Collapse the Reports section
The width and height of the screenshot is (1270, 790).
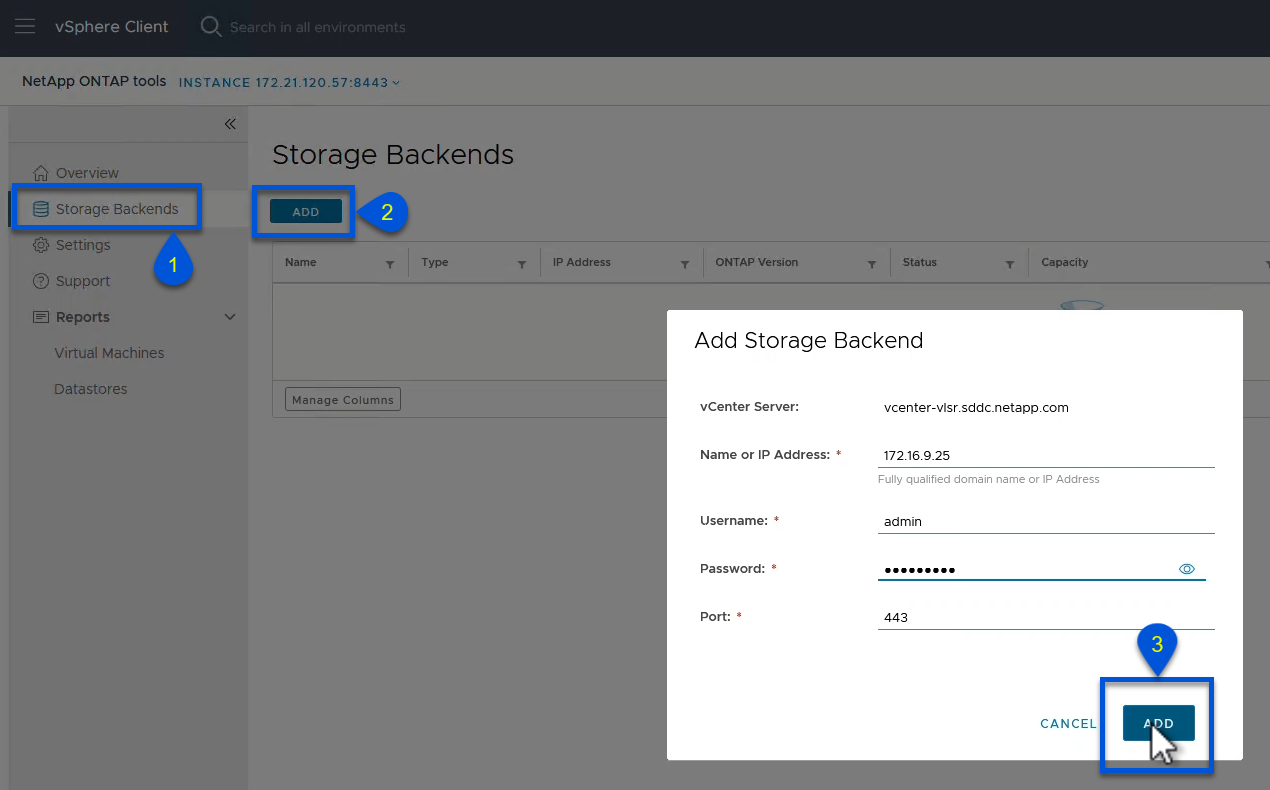230,317
